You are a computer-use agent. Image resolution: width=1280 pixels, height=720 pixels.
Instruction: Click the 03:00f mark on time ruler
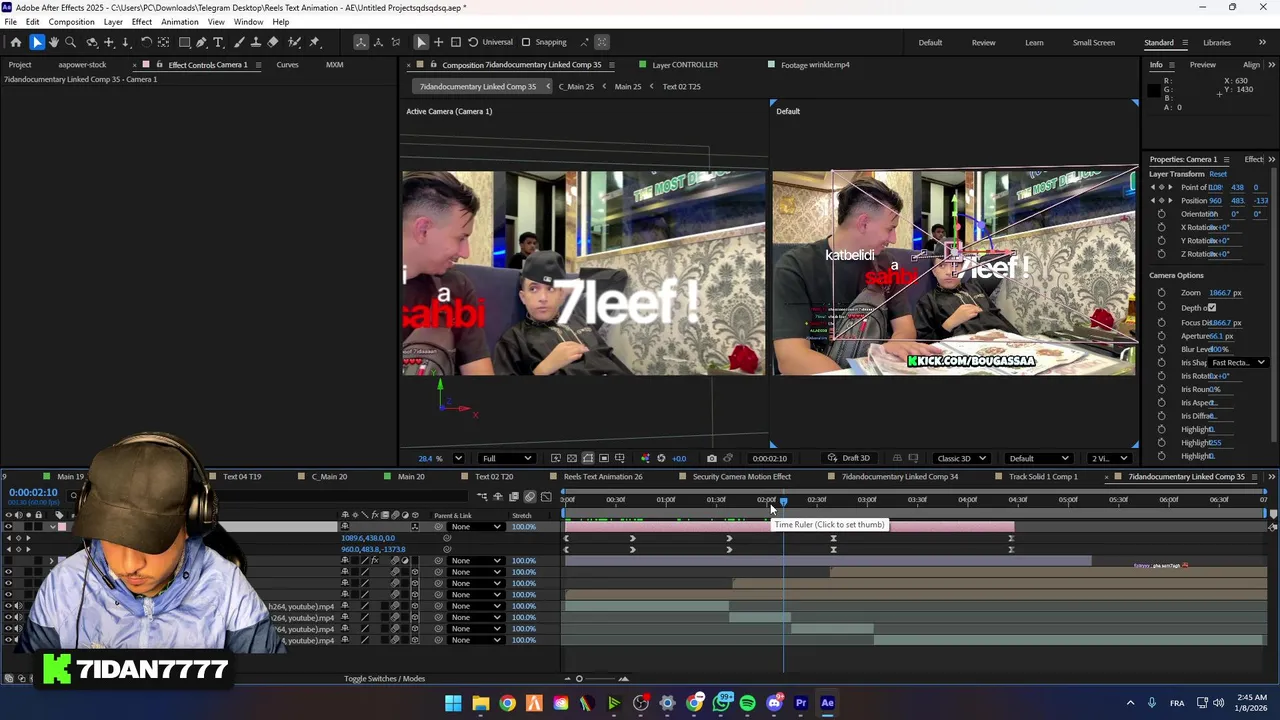(x=866, y=499)
